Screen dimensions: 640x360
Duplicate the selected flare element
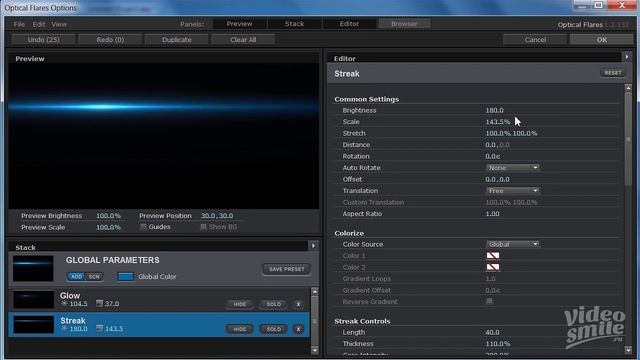(177, 40)
